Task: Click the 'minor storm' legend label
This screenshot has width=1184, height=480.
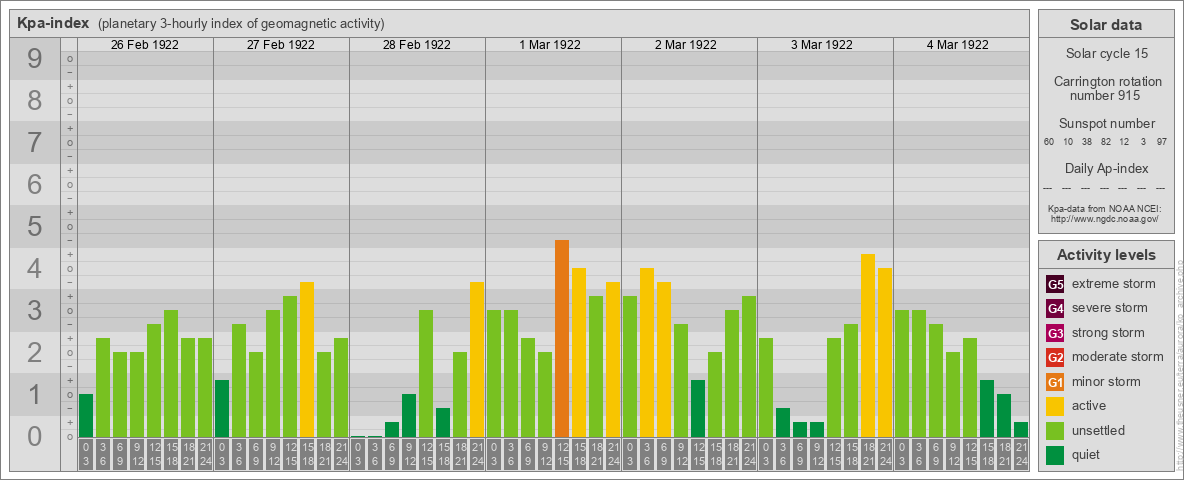Action: click(x=1106, y=381)
